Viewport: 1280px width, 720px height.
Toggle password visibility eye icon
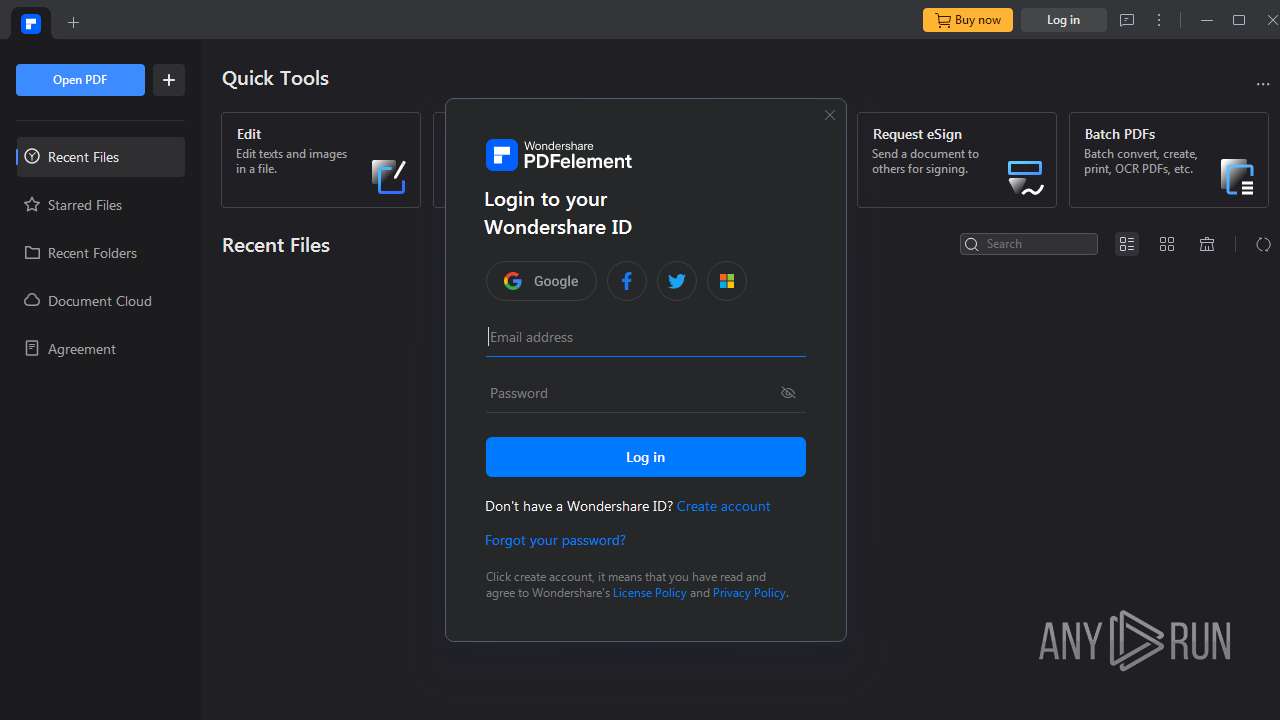tap(788, 393)
